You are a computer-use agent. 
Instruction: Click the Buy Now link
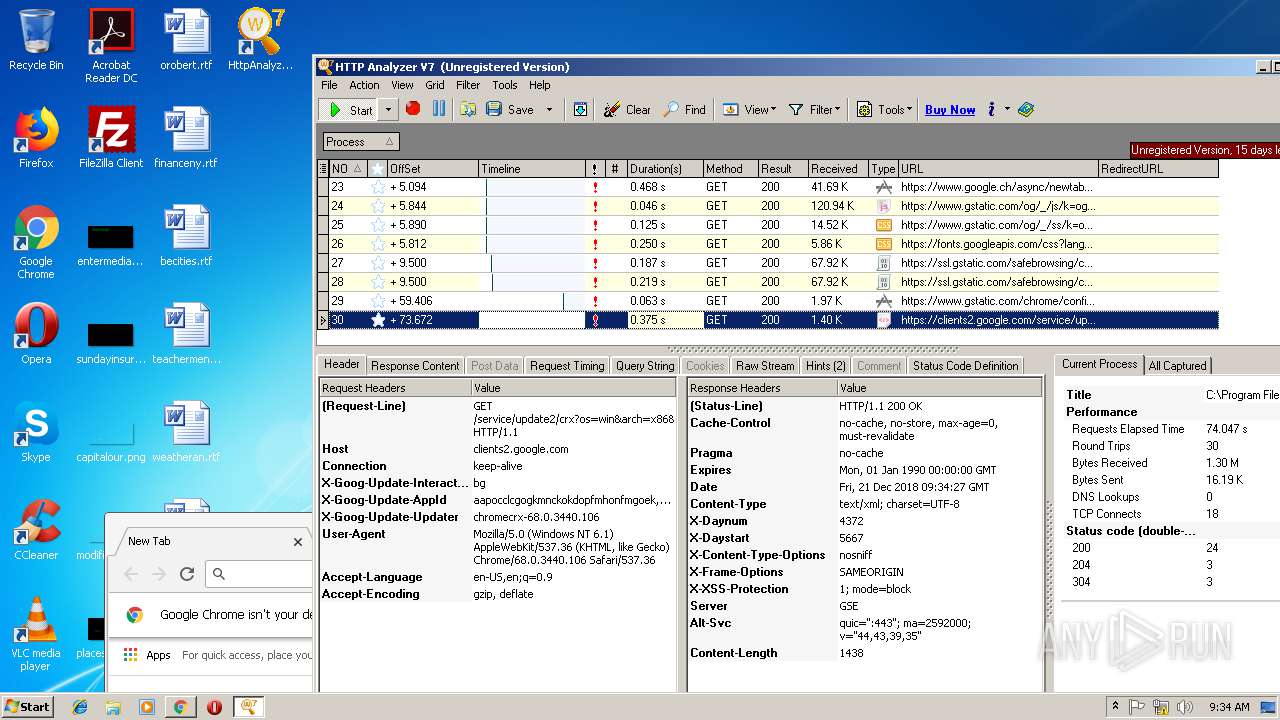point(950,110)
